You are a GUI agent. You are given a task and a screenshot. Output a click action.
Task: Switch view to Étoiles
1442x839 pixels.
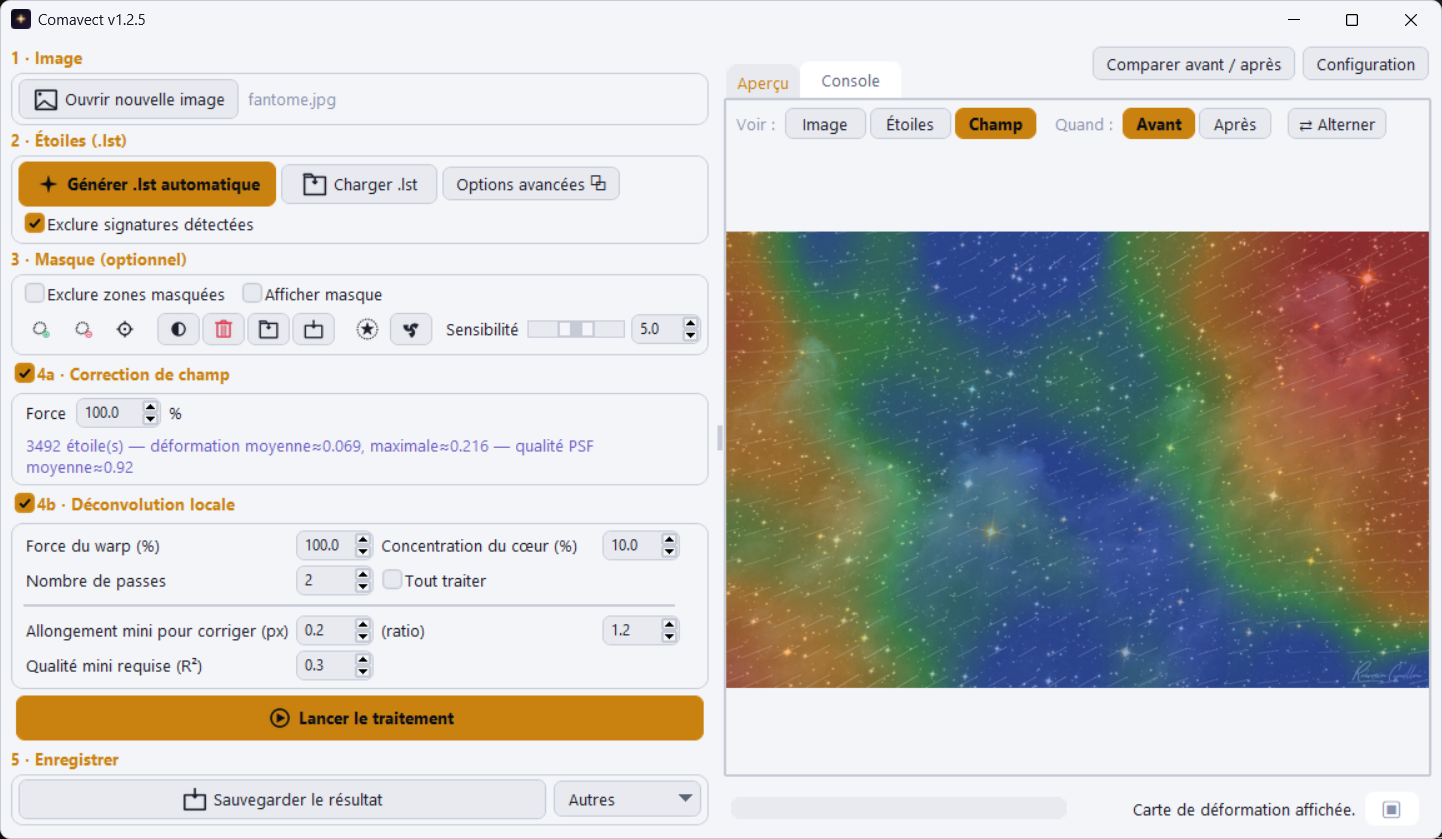(x=910, y=124)
